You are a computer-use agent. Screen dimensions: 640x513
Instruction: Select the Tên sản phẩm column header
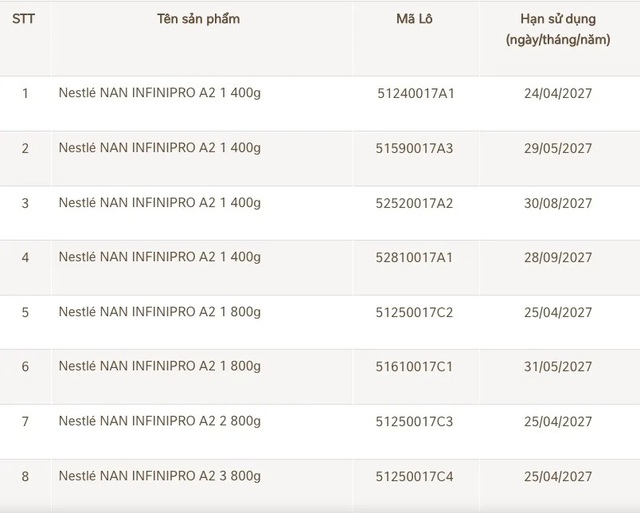(198, 19)
